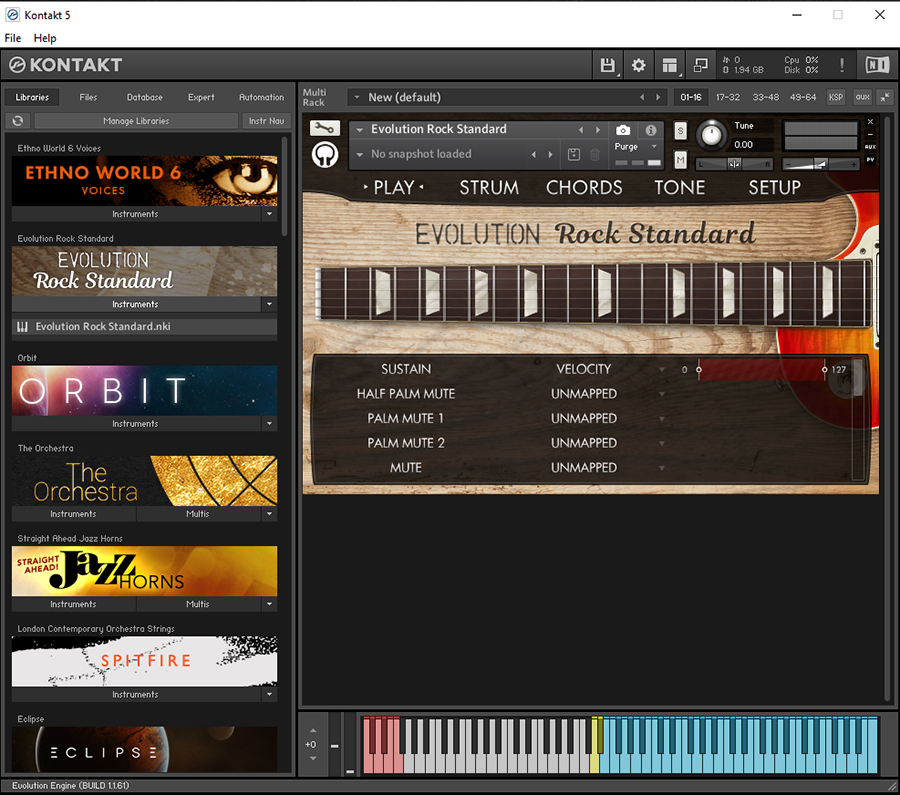Open the Sustain Velocity mapping dropdown
The width and height of the screenshot is (900, 795).
662,370
